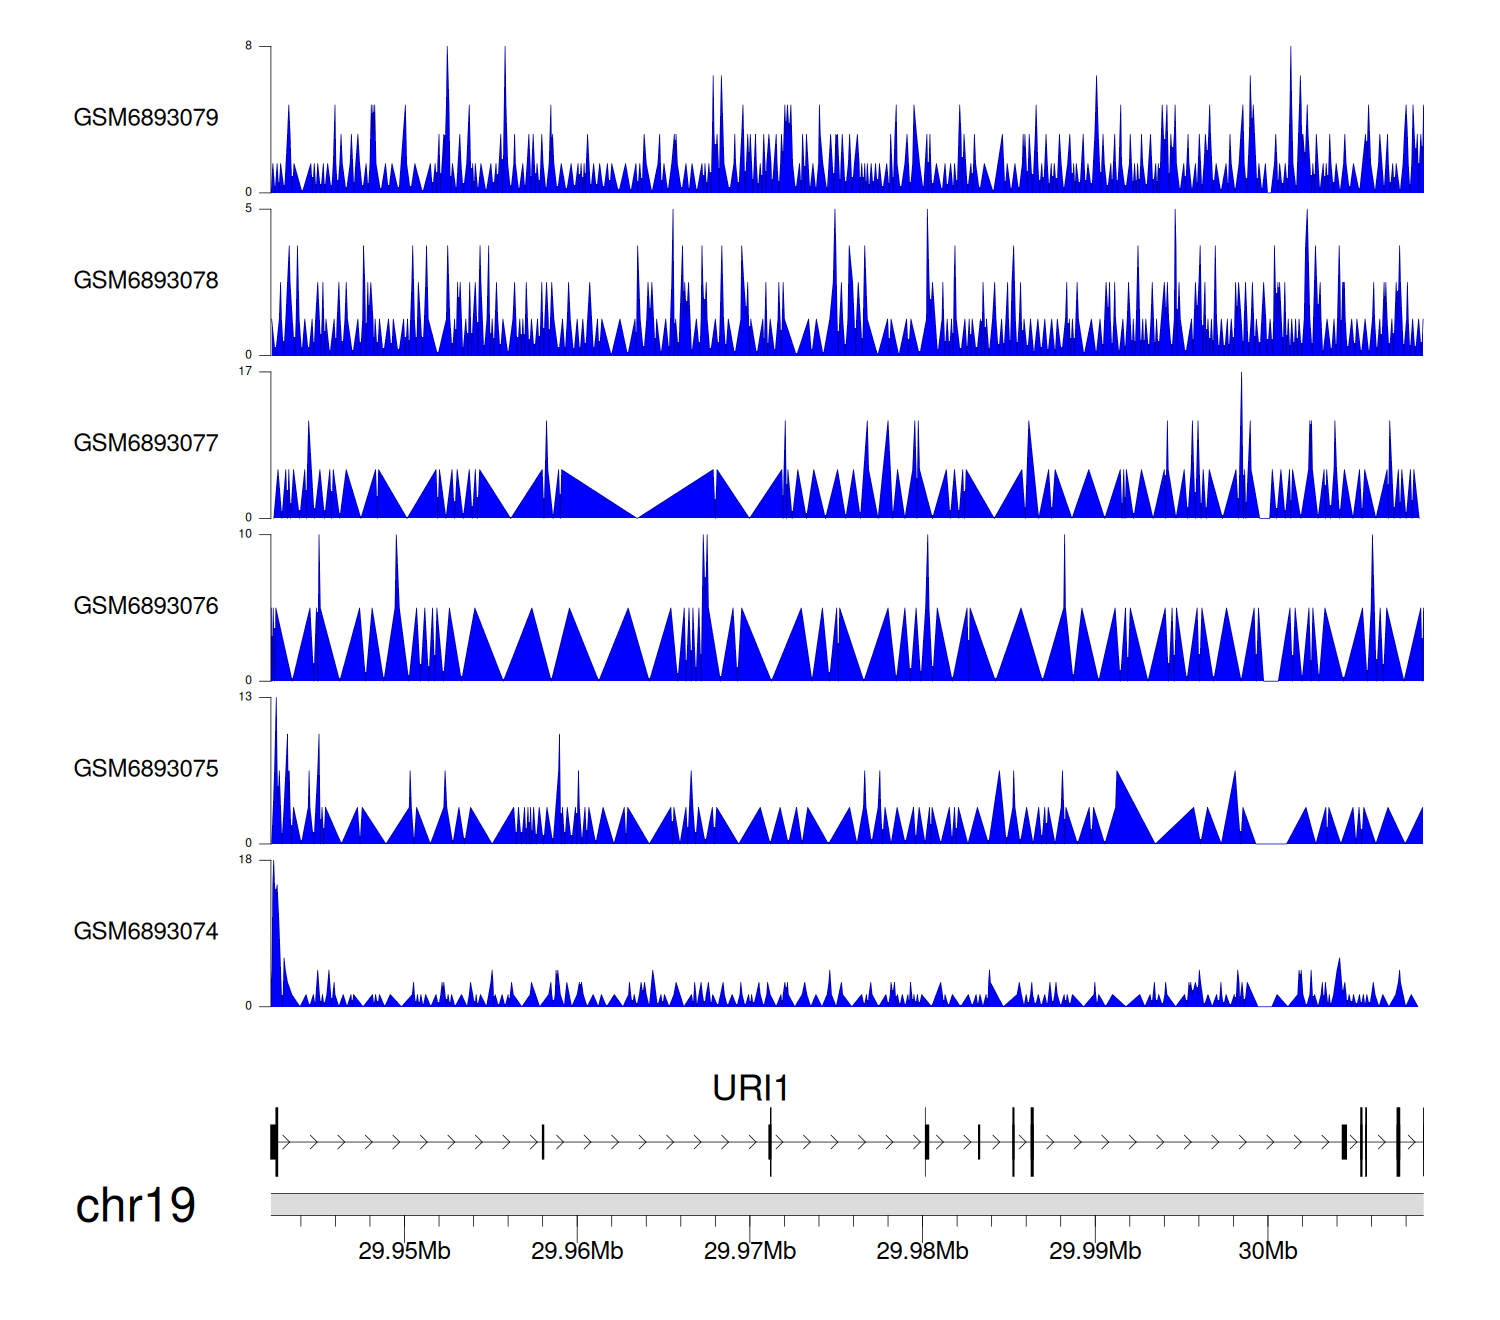Select the 29.96Mb position on the axis
Image resolution: width=1500 pixels, height=1320 pixels.
pos(577,1251)
